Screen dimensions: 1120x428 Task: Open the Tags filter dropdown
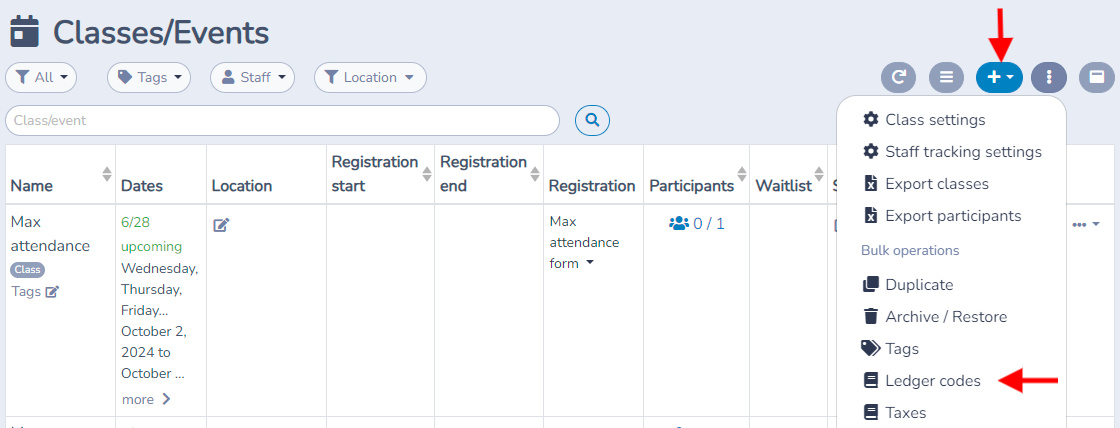click(149, 77)
